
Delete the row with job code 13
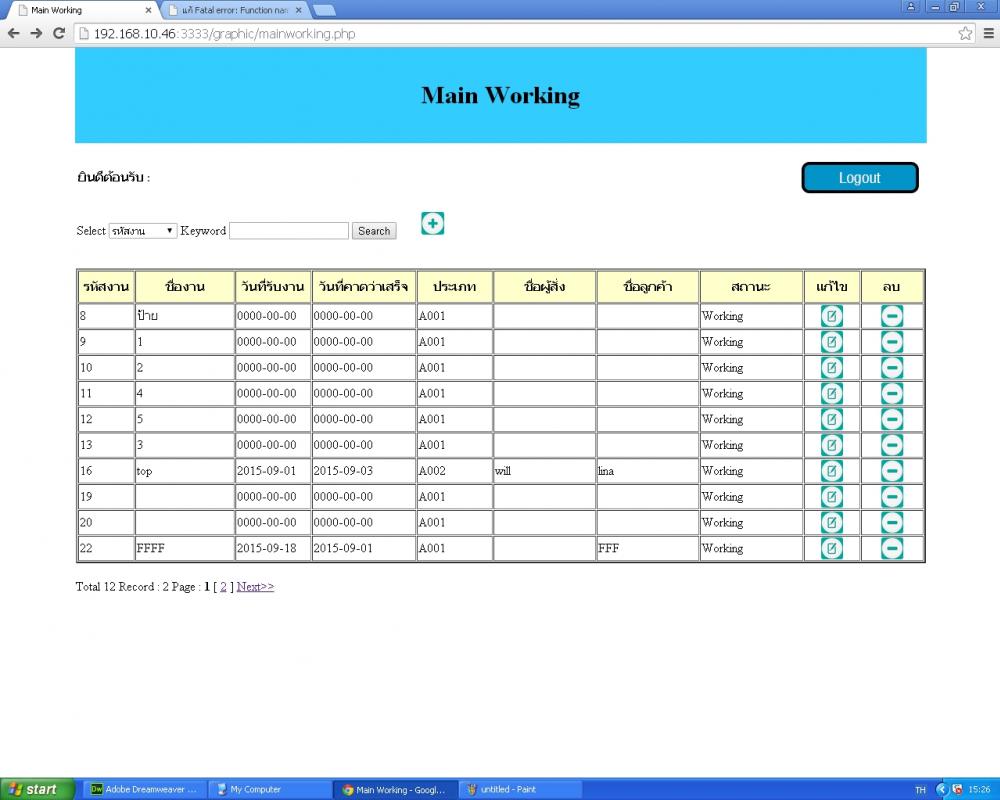892,445
